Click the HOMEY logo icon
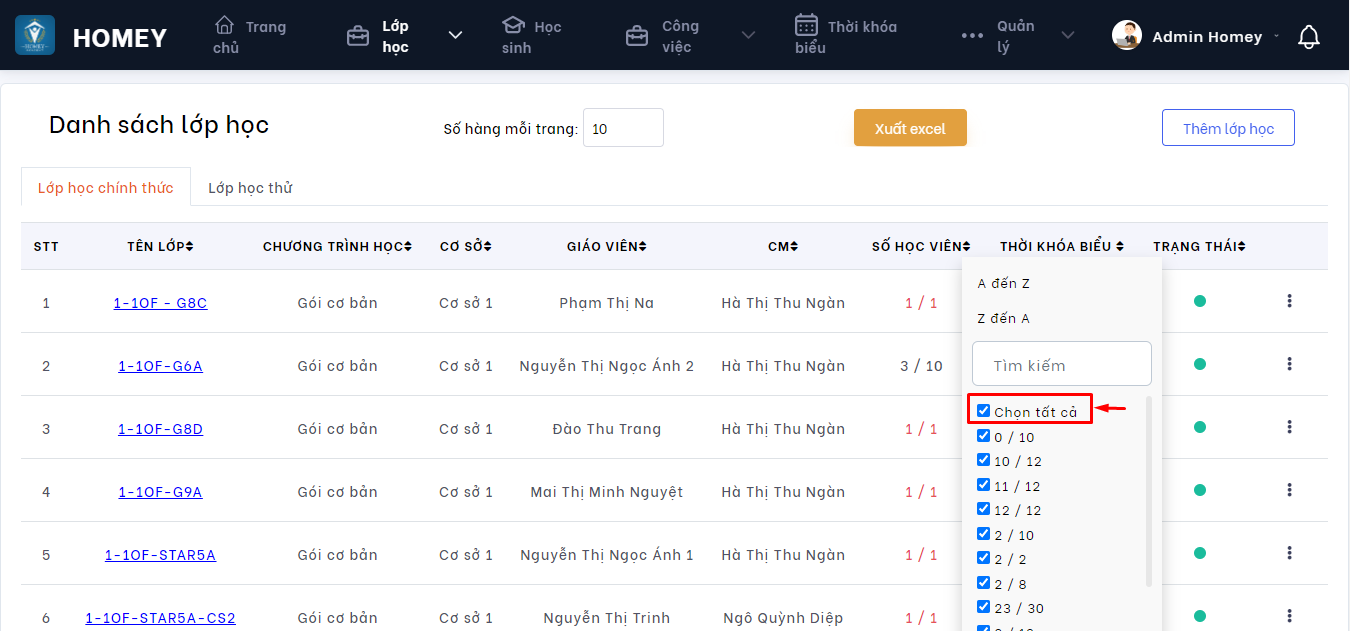Image resolution: width=1350 pixels, height=631 pixels. pyautogui.click(x=35, y=36)
